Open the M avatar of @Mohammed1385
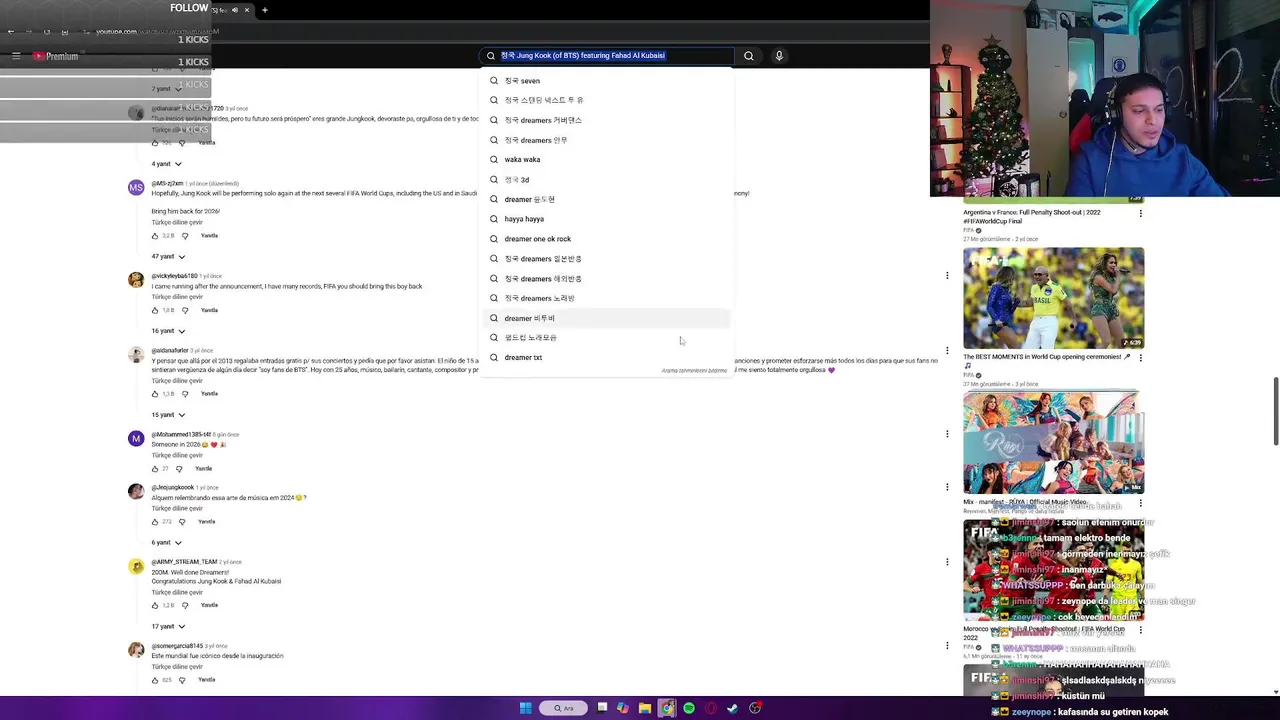 [136, 439]
